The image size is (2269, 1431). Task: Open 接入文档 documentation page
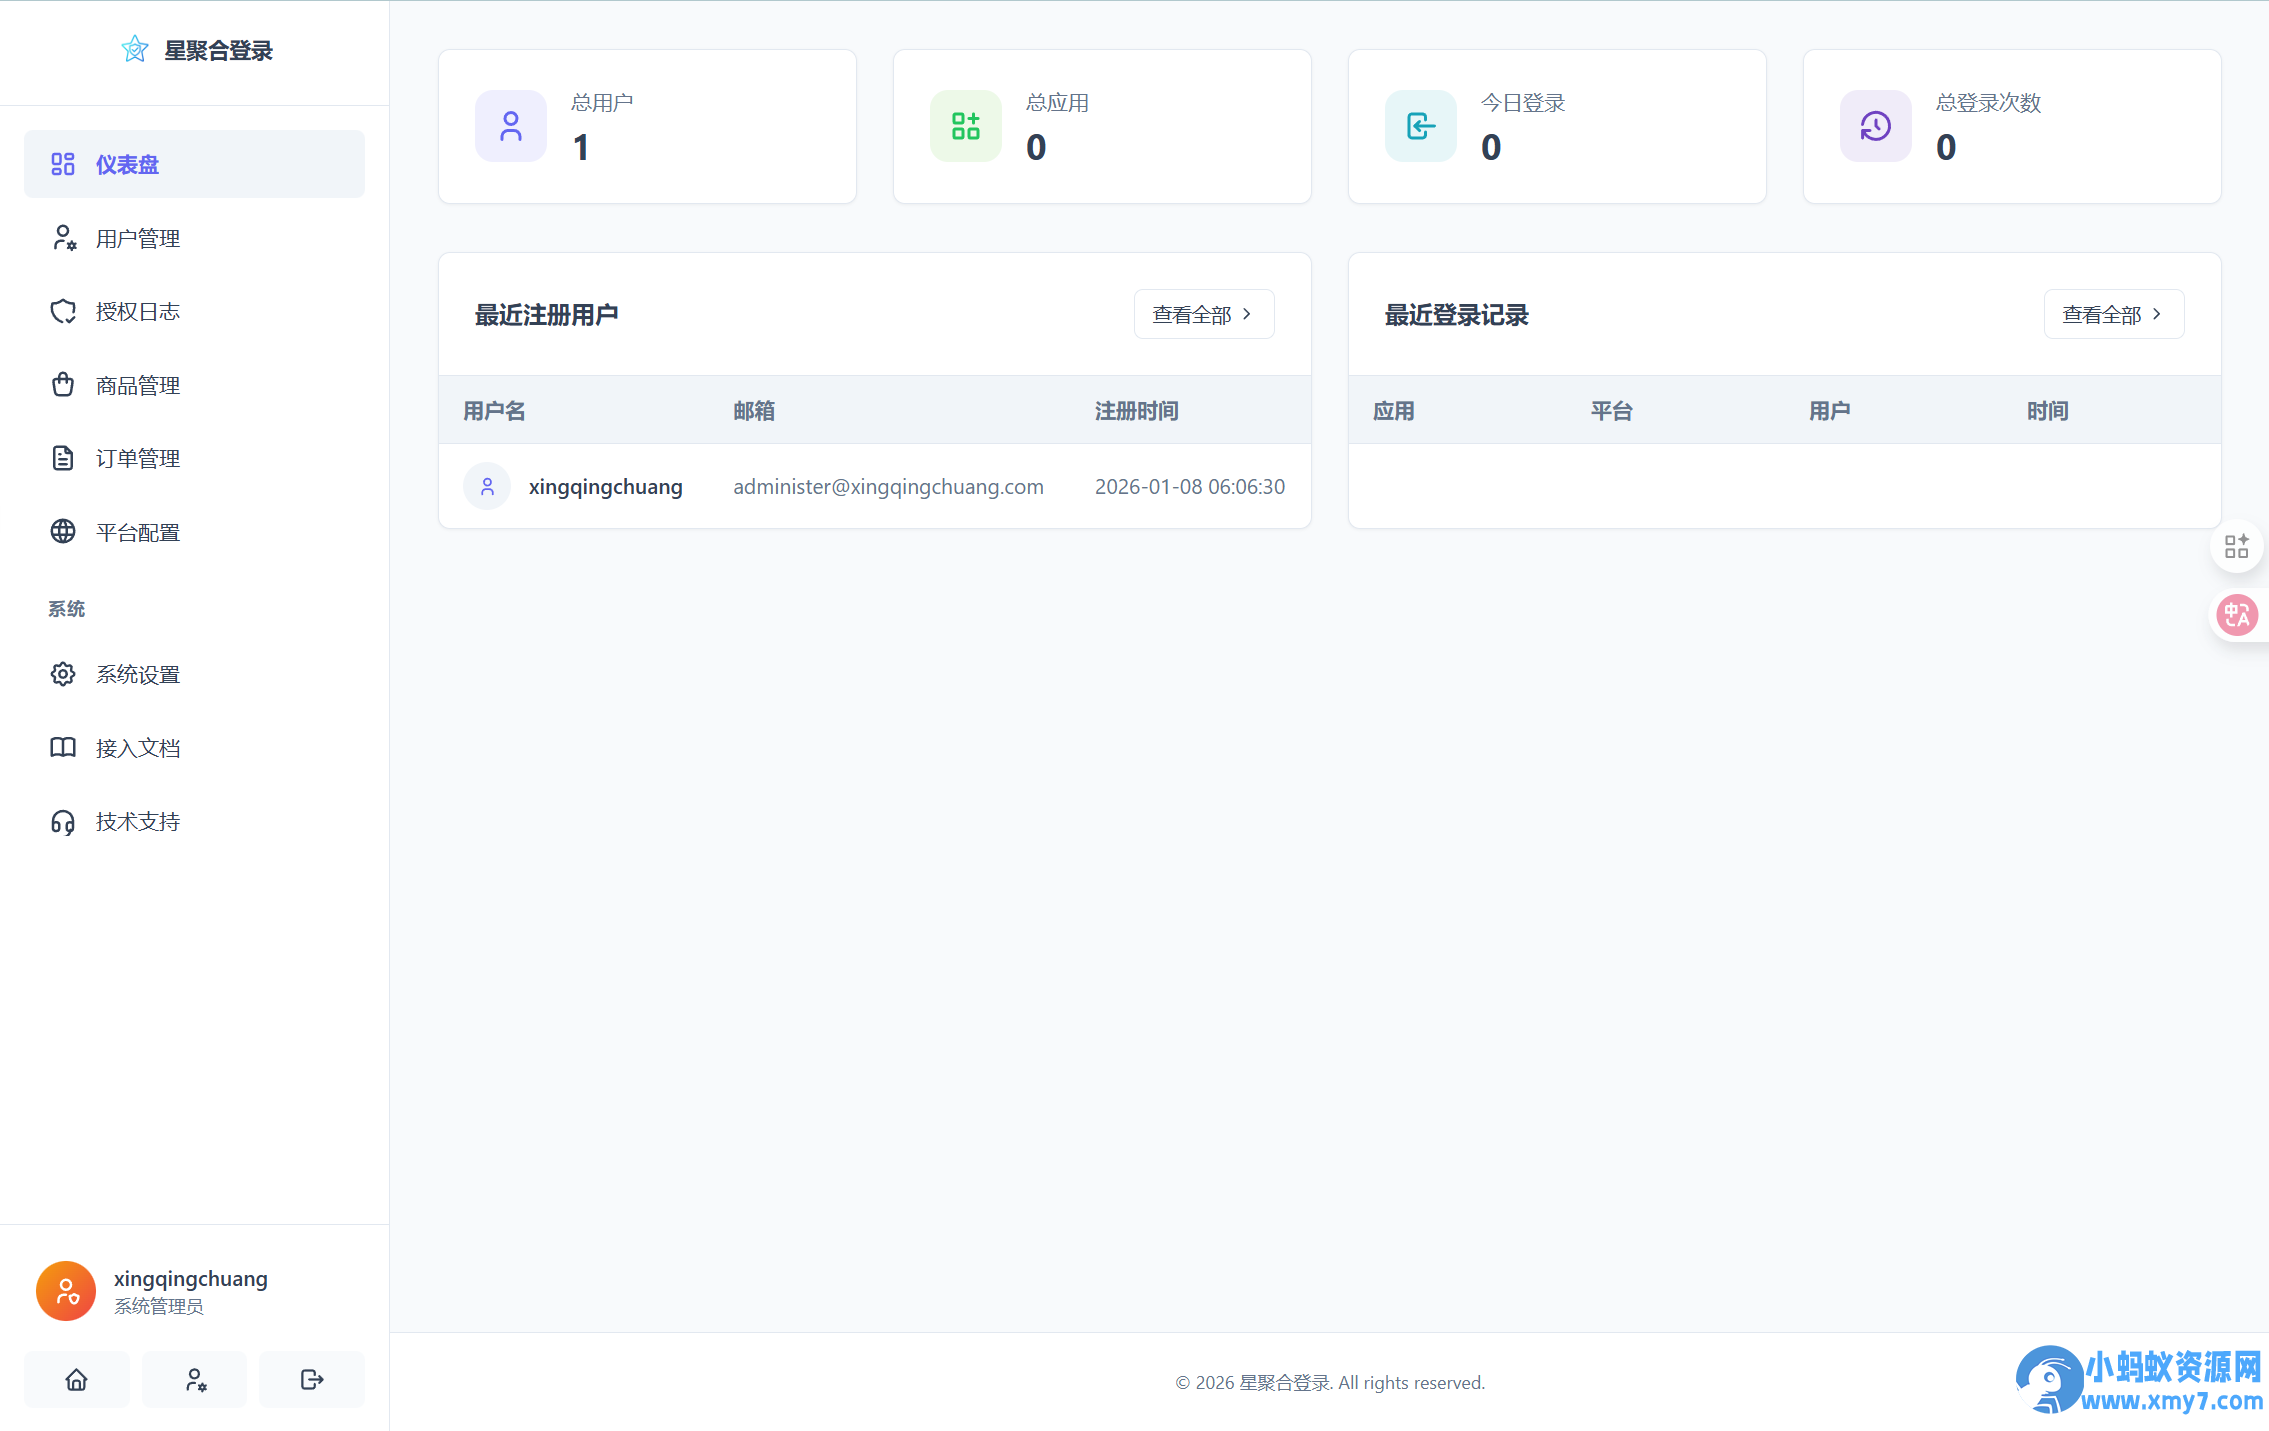pos(137,747)
